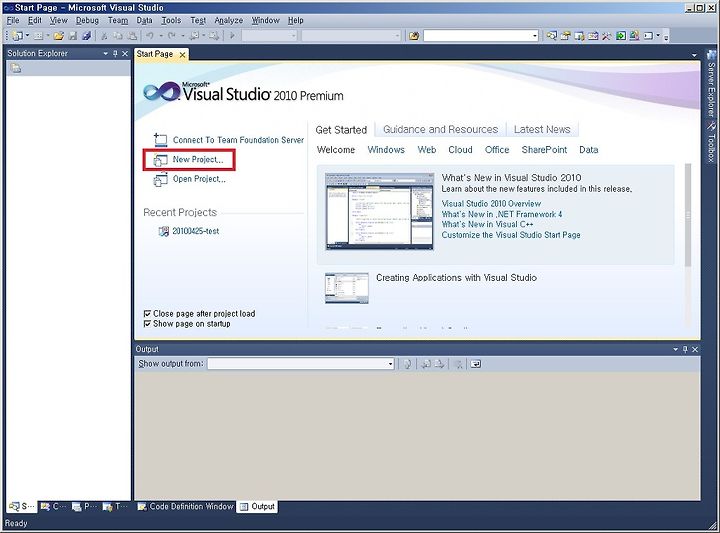Open the Undo history dropdown arrow
The image size is (720, 533).
(160, 36)
